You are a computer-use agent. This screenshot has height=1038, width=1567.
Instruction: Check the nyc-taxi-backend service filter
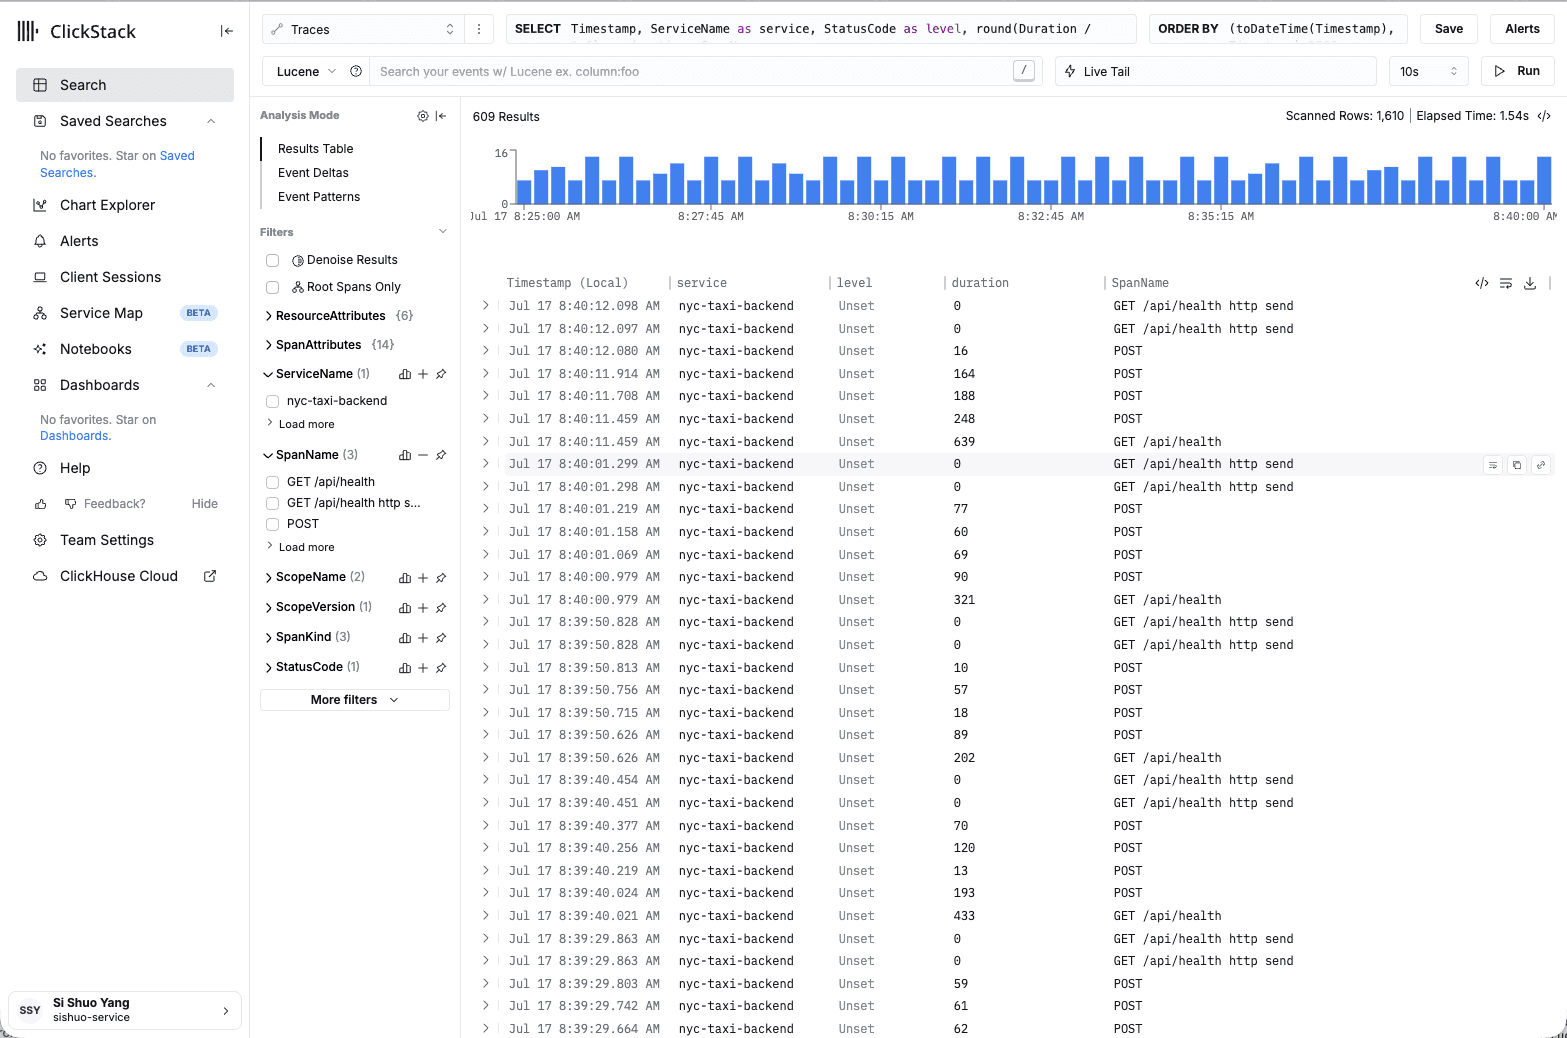[272, 401]
